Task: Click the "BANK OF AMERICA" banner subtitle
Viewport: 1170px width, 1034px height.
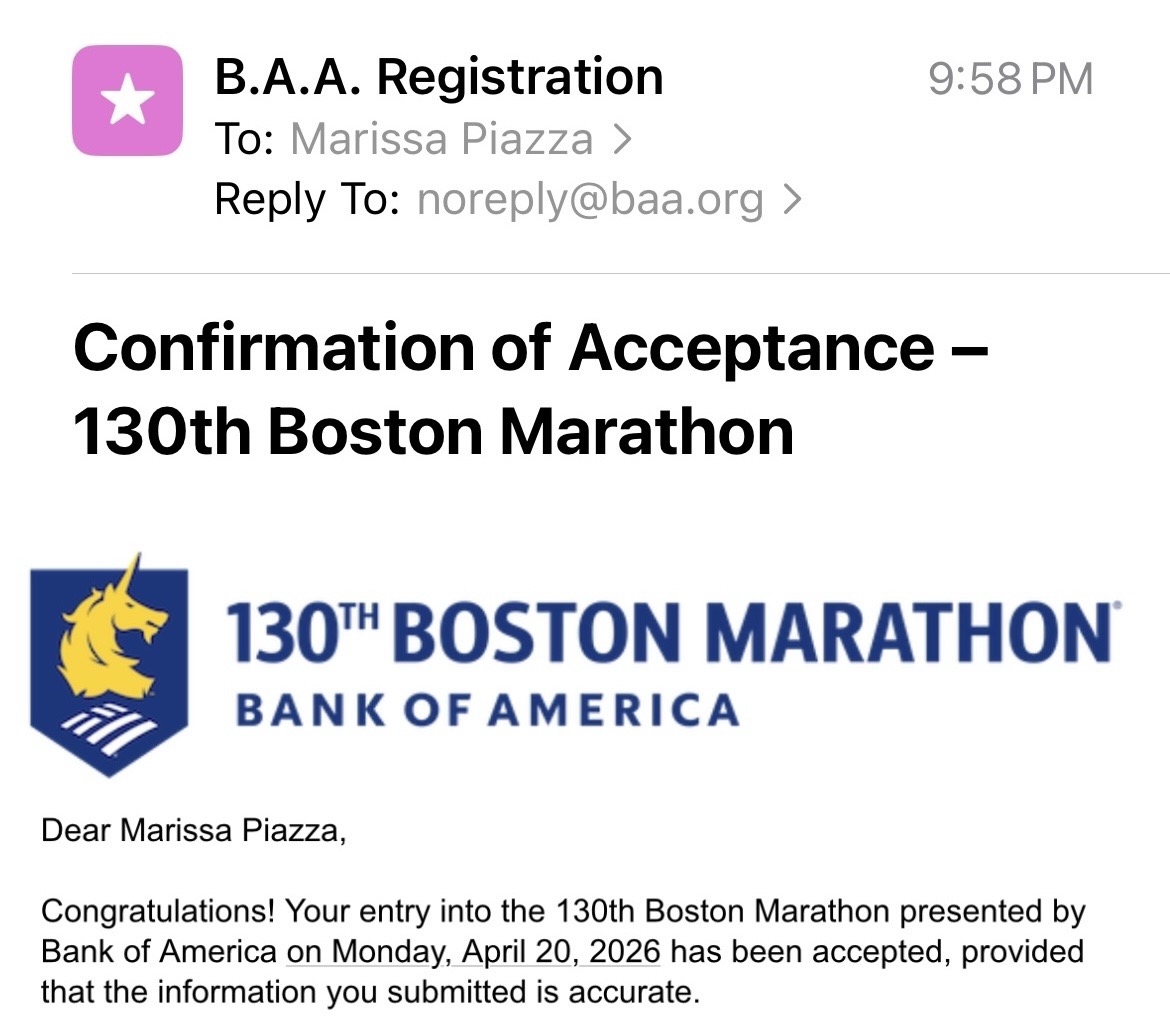Action: (486, 710)
